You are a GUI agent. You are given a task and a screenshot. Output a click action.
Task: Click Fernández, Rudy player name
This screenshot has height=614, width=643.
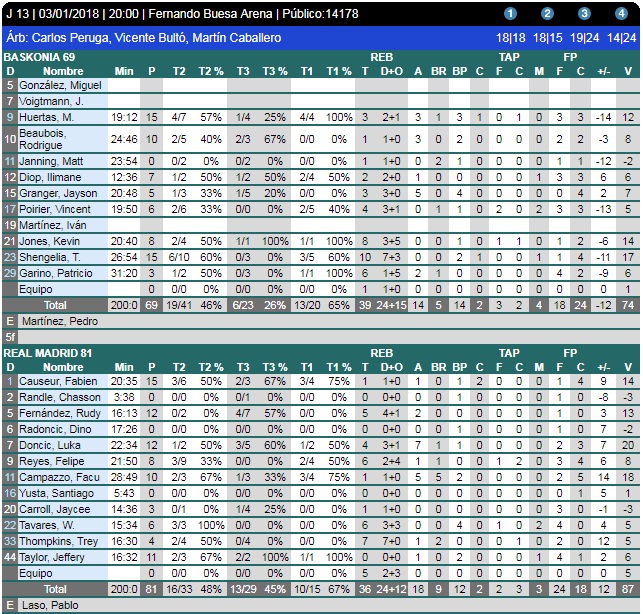(56, 413)
